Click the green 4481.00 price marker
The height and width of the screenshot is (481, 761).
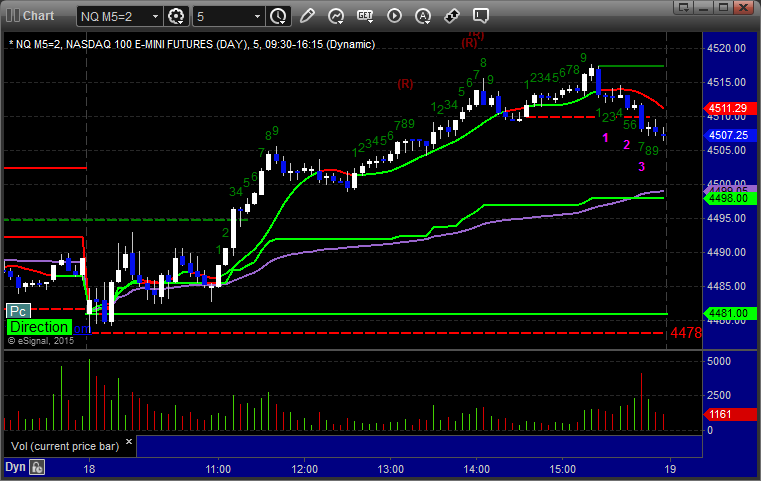(x=730, y=314)
